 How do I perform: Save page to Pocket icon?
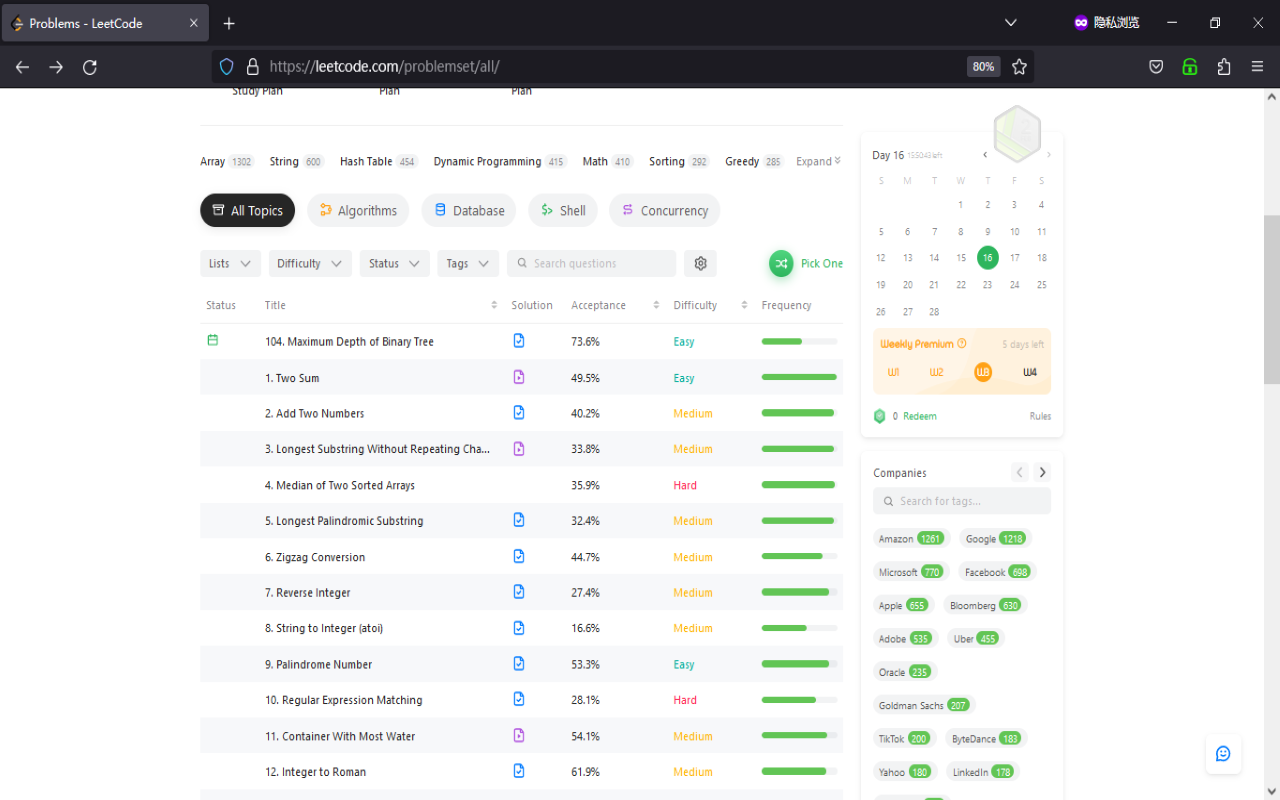(1156, 67)
